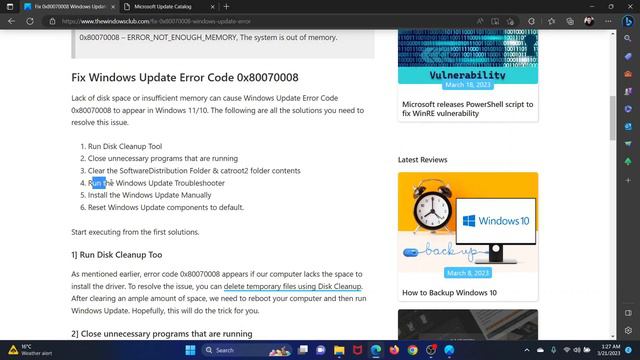Open the How to Backup Windows 10 review
This screenshot has width=640, height=360.
click(x=449, y=293)
